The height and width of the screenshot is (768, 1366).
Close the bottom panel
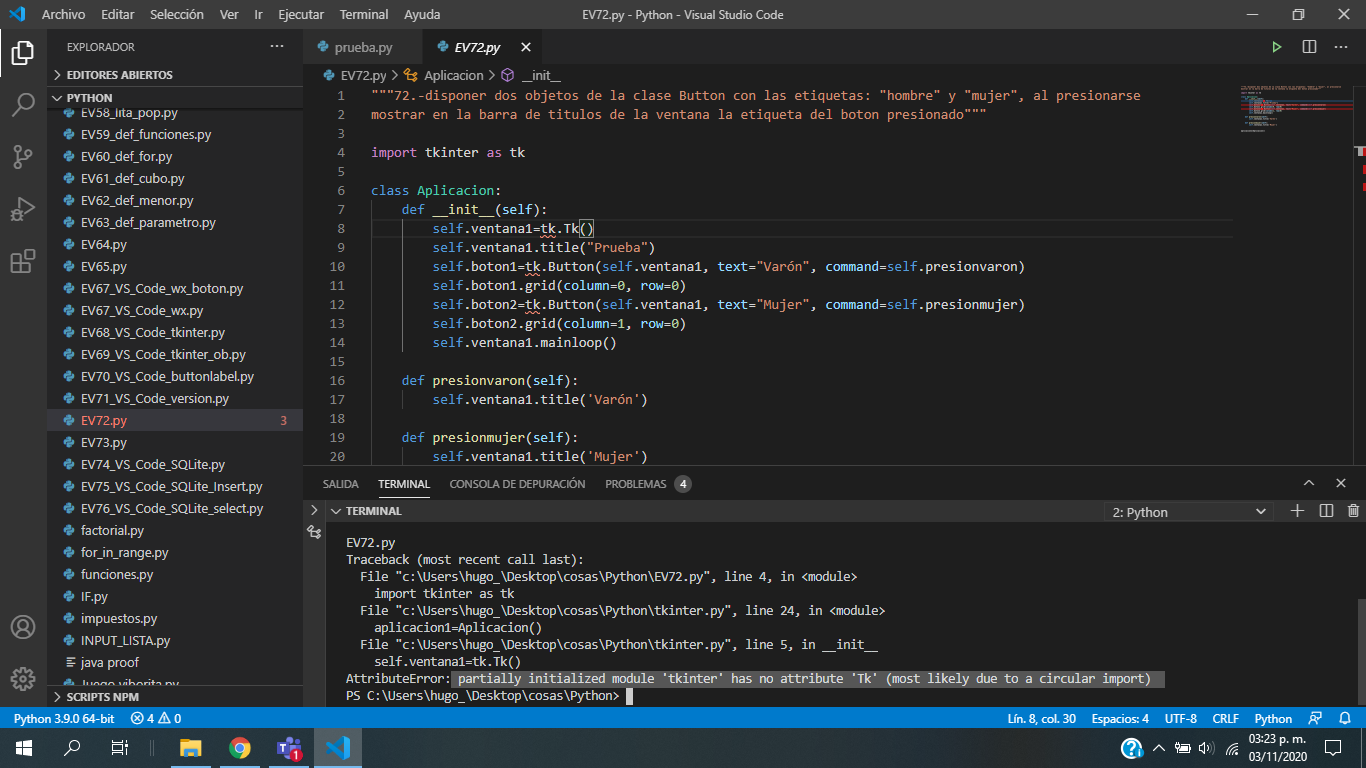pyautogui.click(x=1341, y=483)
